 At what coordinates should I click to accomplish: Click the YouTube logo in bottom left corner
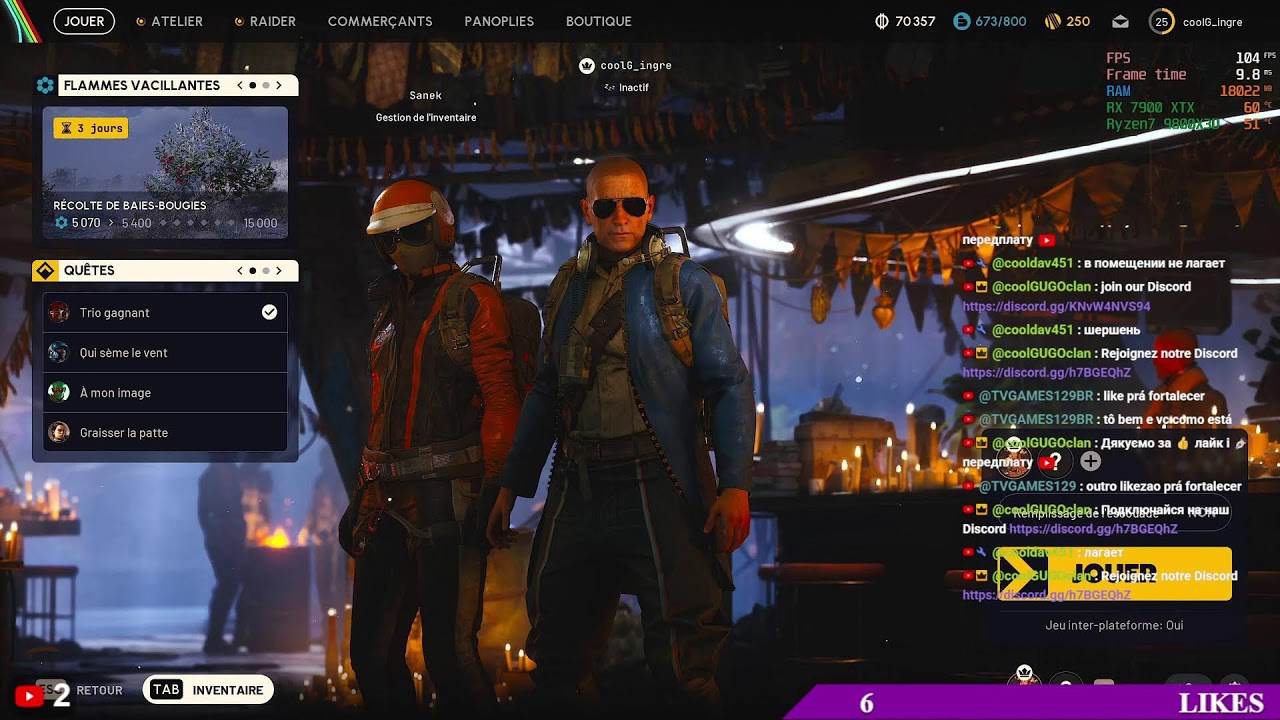(x=29, y=695)
